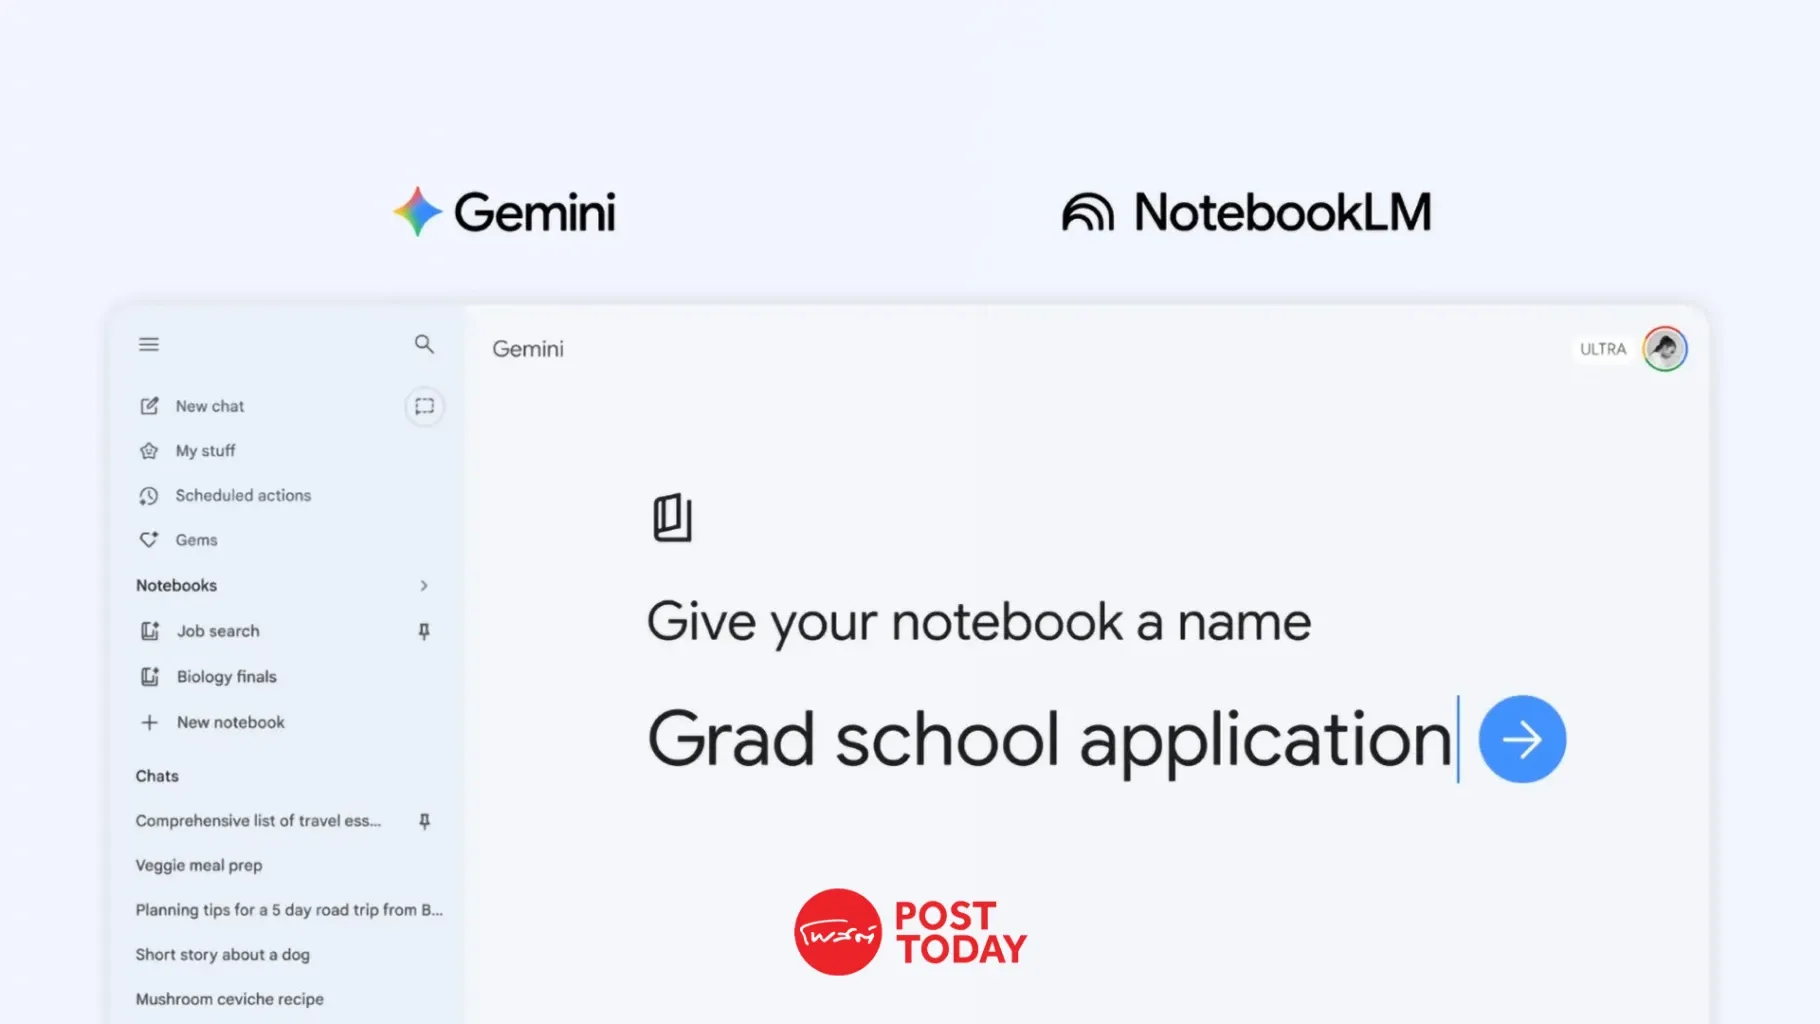The image size is (1820, 1024).
Task: Open the Biology finals notebook
Action: tap(226, 677)
